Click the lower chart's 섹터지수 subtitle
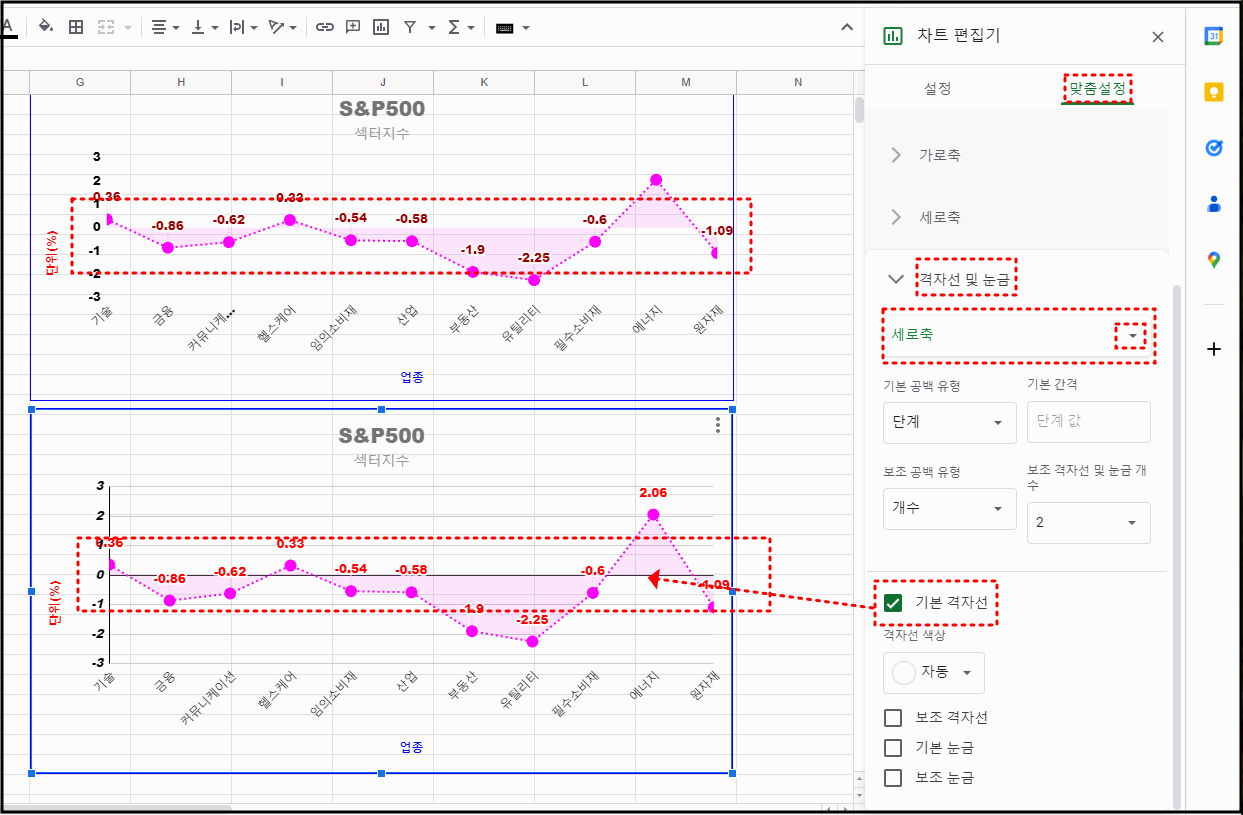1243x815 pixels. coord(381,460)
